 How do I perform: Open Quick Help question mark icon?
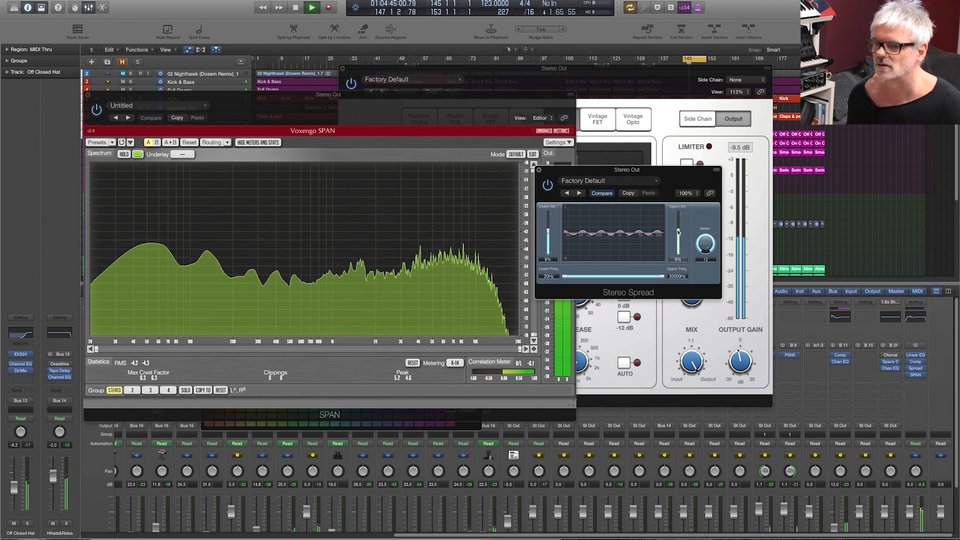[x=58, y=7]
